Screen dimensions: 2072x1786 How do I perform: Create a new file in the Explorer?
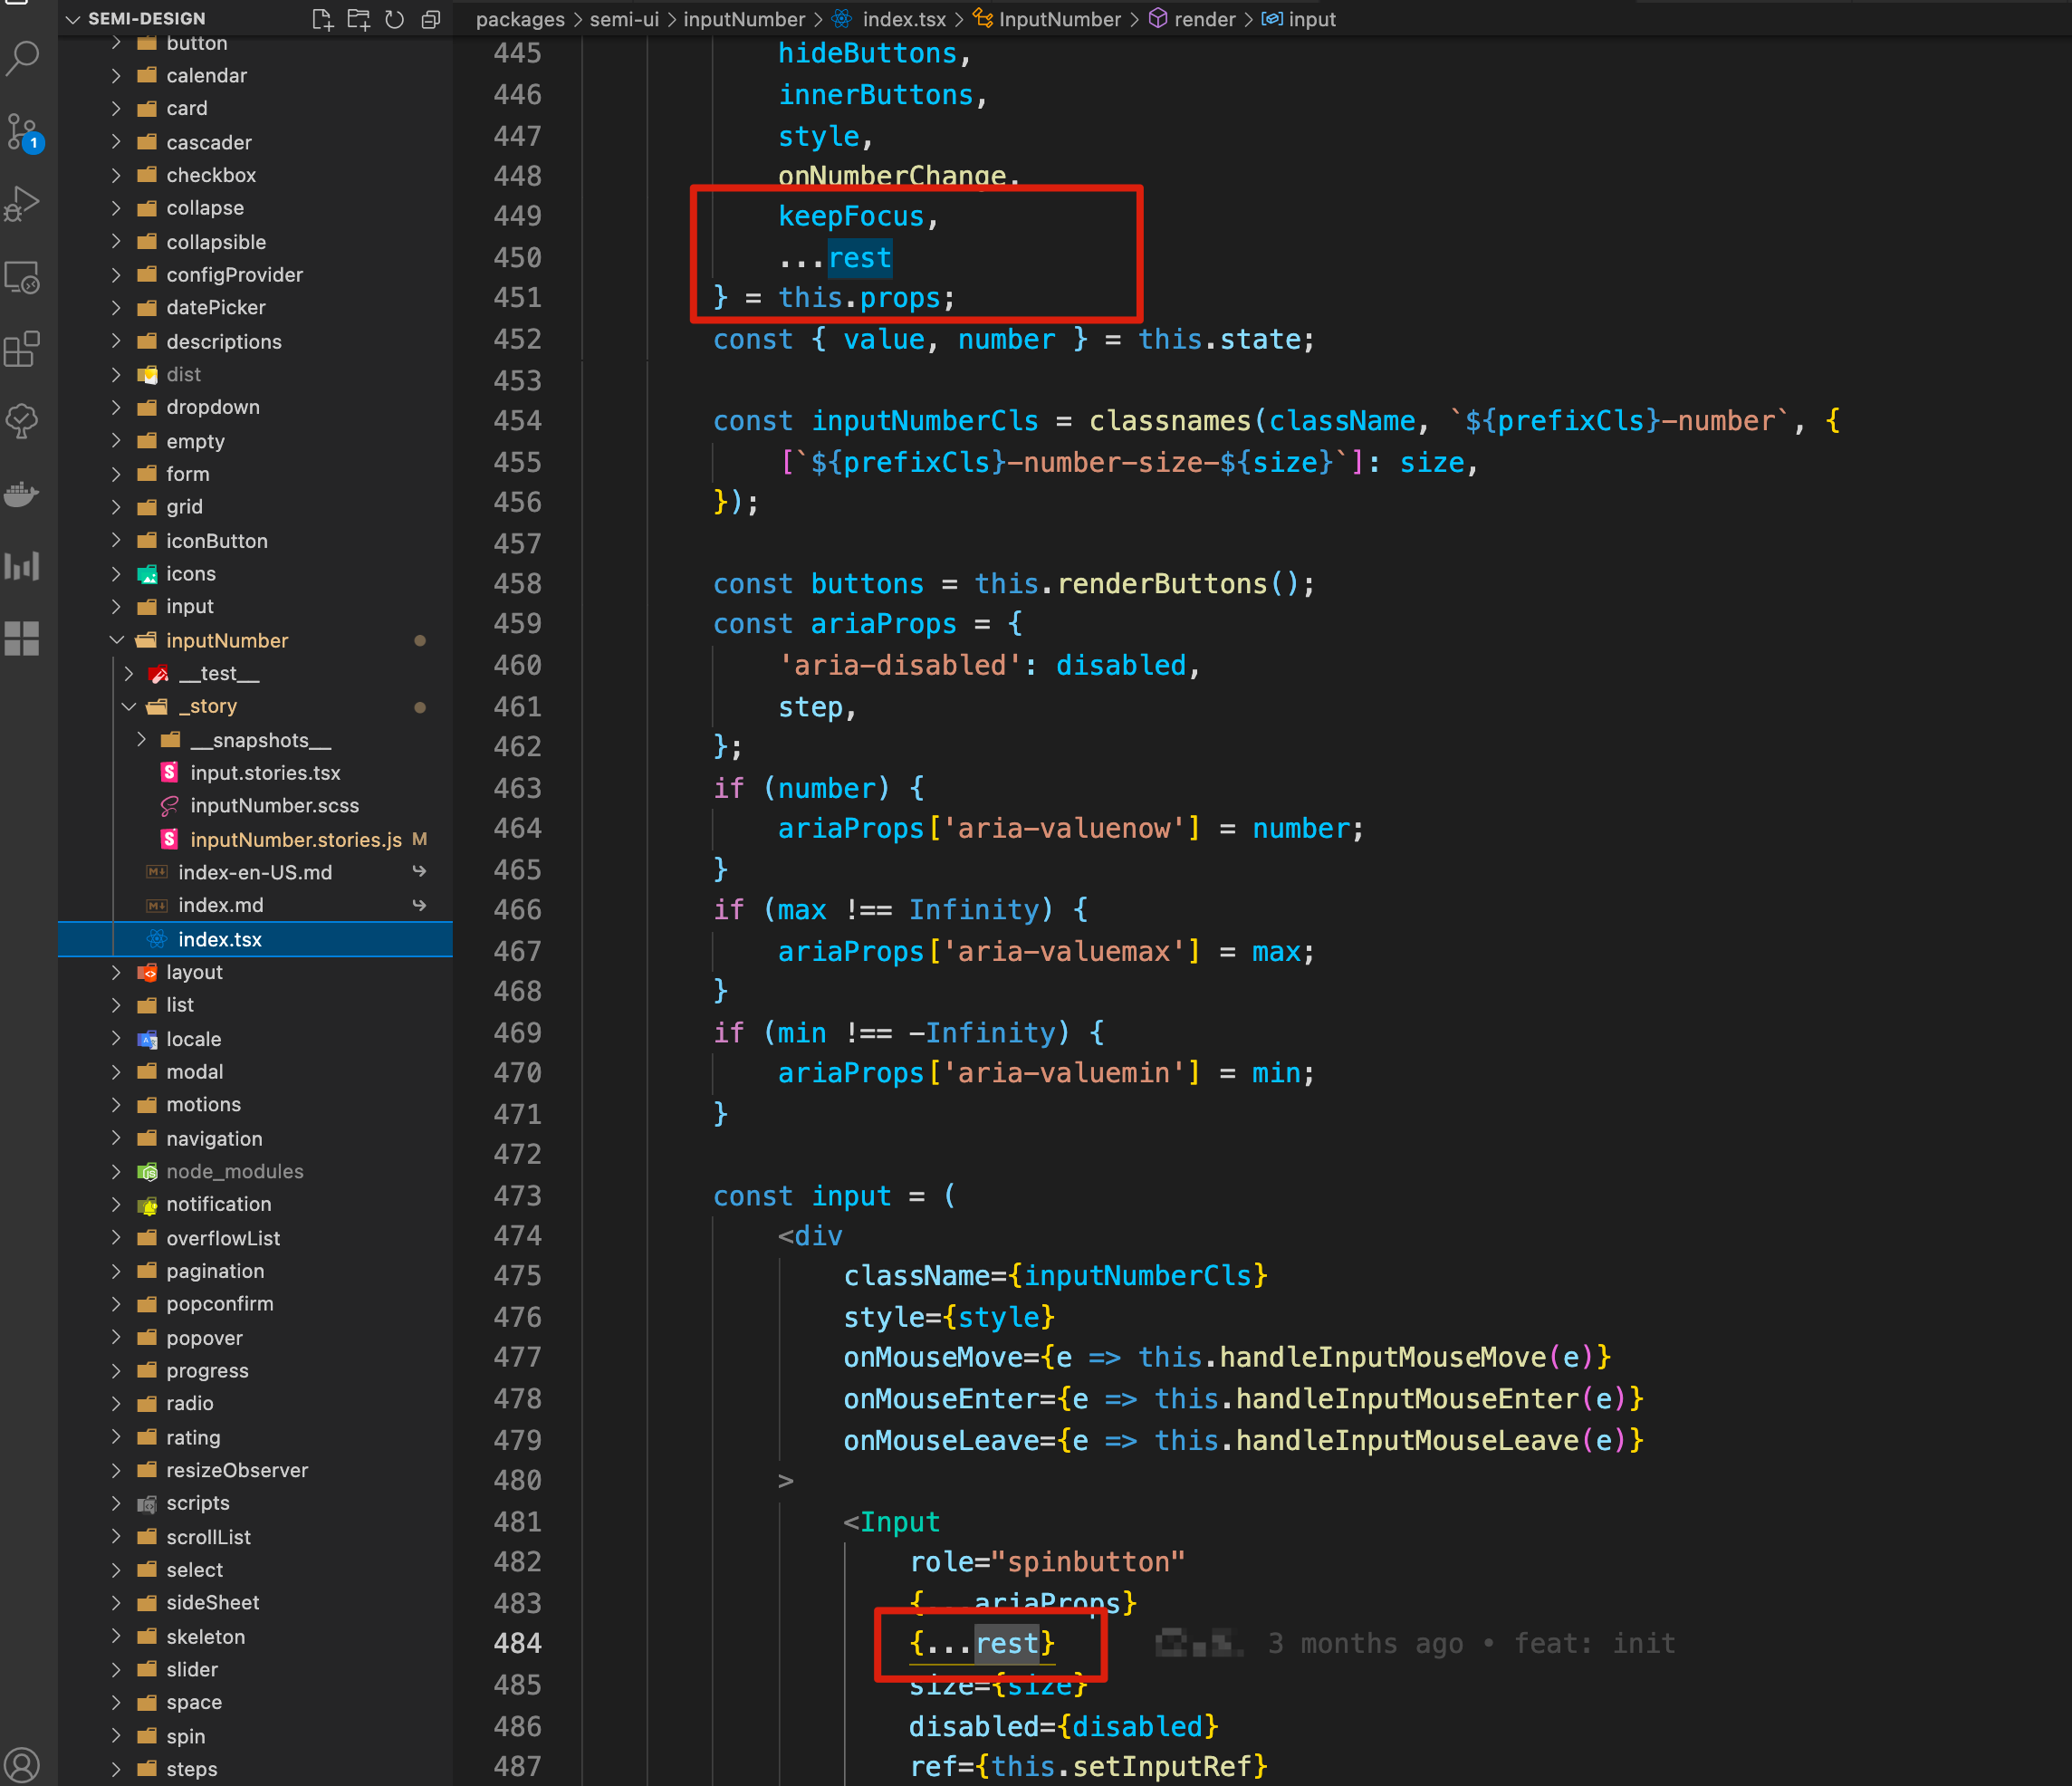point(322,19)
